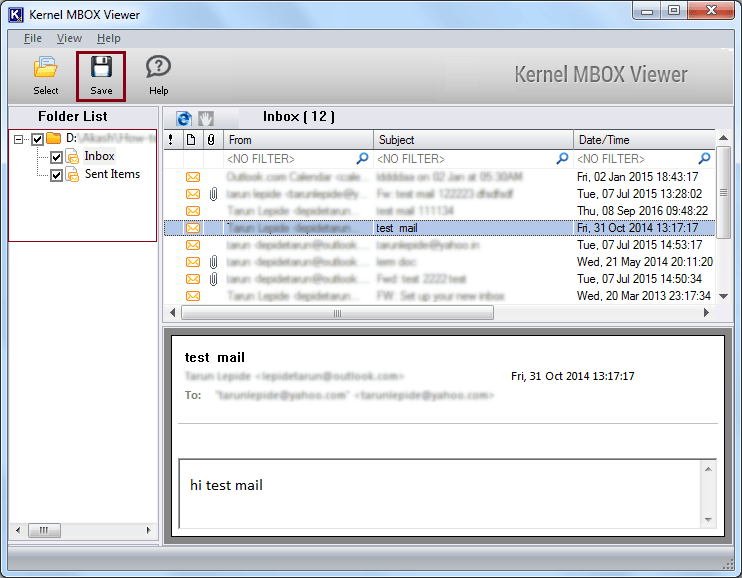
Task: Click paperclip icon of 07 Jul 2015 14:50:34 email
Action: (213, 279)
